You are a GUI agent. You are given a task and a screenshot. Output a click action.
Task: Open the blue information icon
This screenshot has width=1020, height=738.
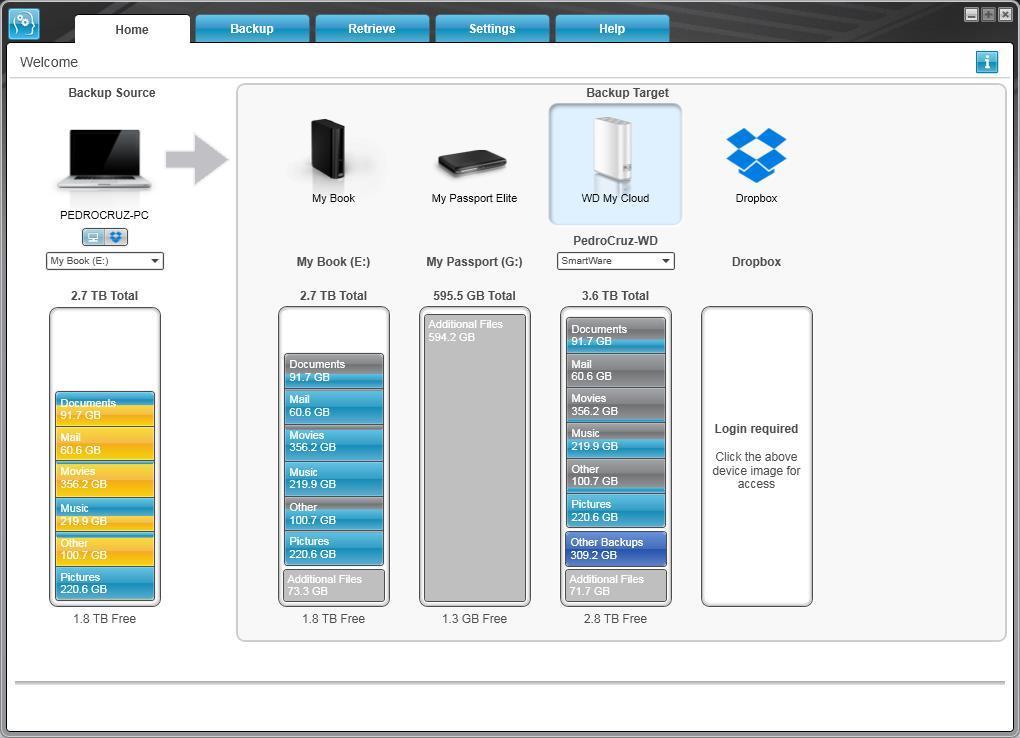click(x=986, y=62)
